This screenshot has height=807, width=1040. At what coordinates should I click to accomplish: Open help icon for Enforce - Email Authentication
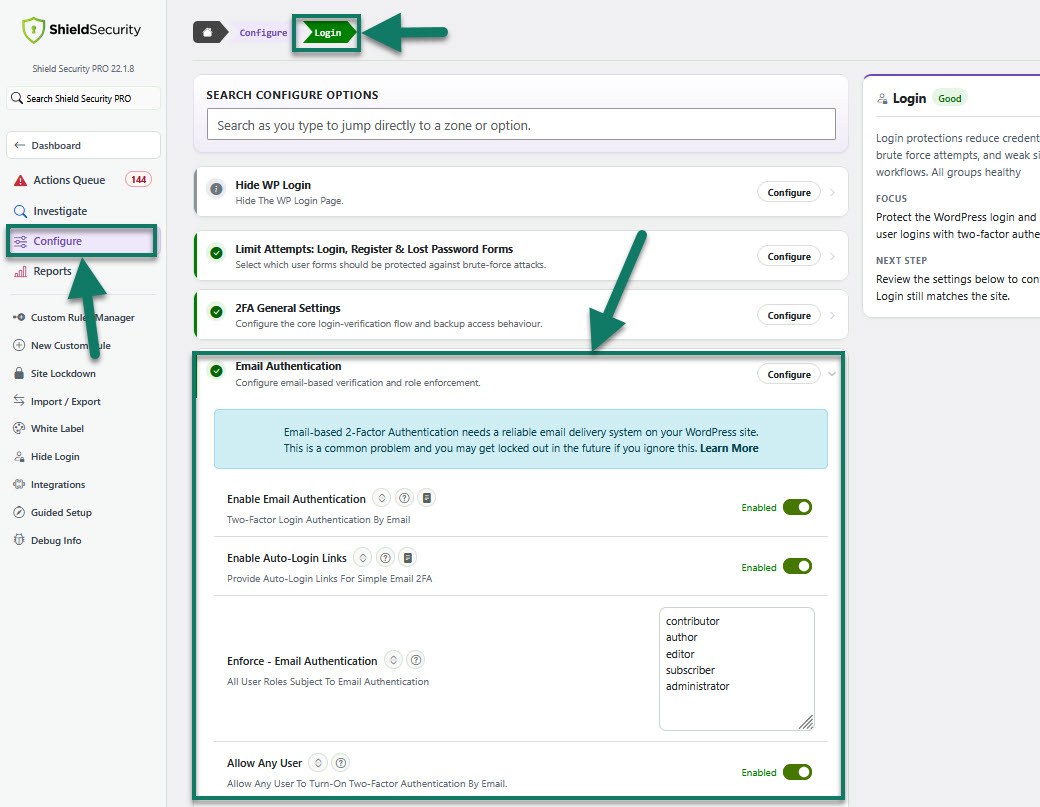(416, 660)
